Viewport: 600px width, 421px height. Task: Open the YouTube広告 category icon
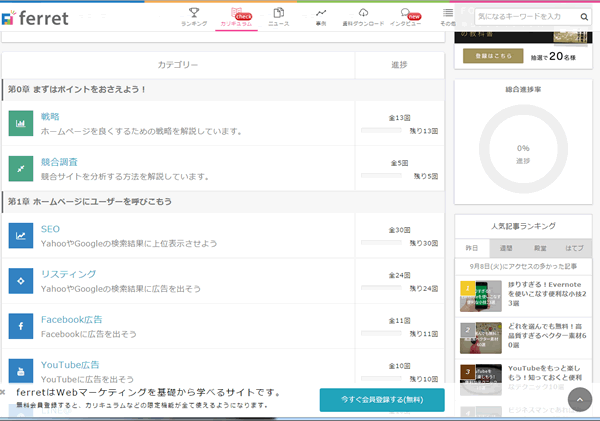[x=21, y=370]
